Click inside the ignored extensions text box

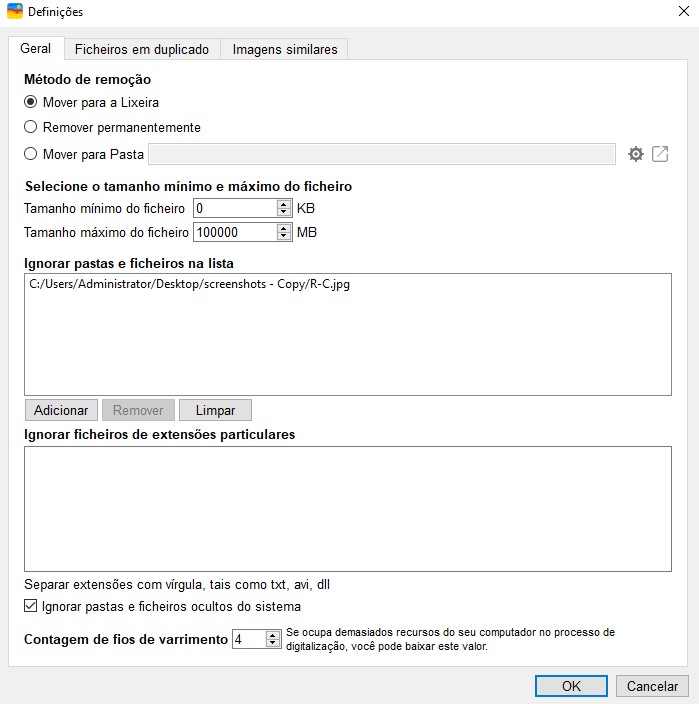pos(347,508)
